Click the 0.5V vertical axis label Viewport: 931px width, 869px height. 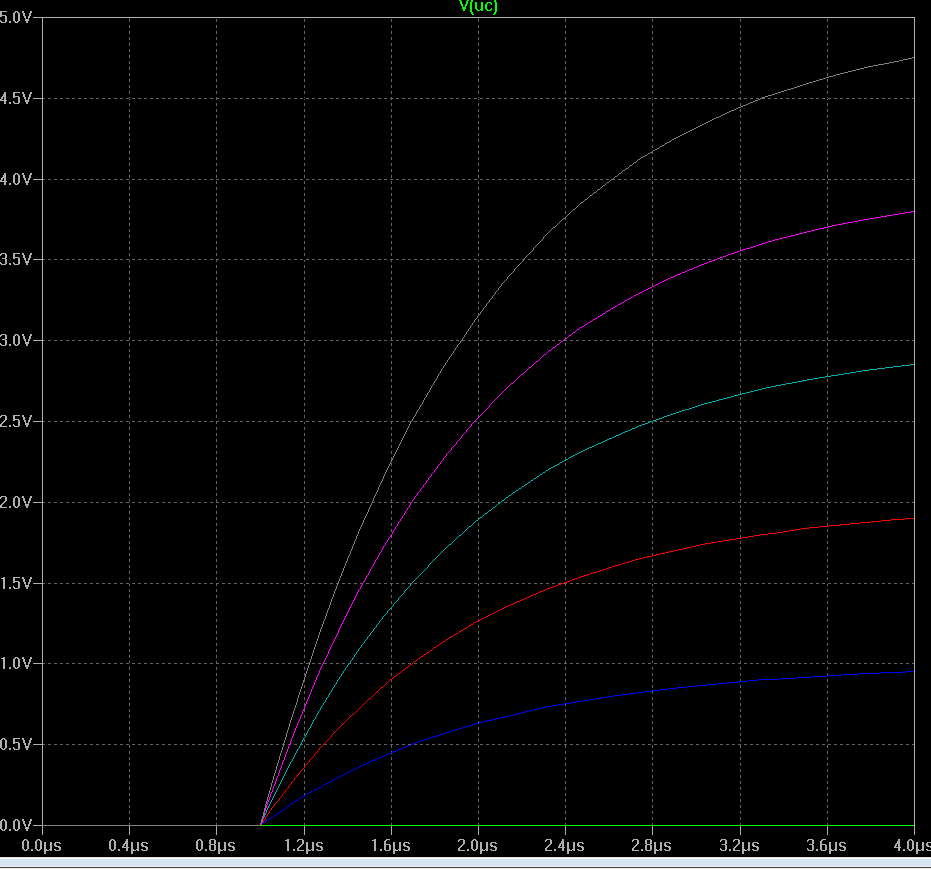[x=15, y=744]
